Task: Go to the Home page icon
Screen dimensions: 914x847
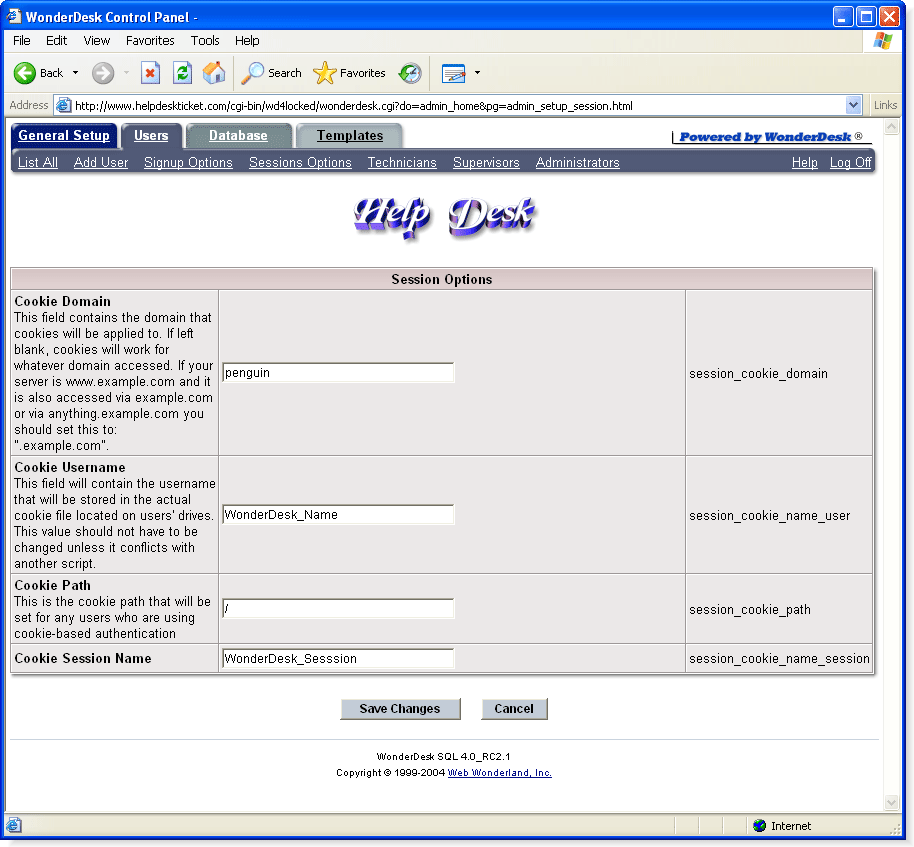Action: (214, 73)
